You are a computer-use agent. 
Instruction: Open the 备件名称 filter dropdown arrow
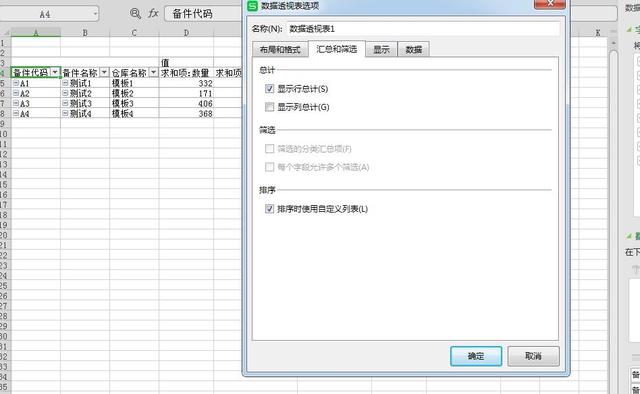[104, 72]
